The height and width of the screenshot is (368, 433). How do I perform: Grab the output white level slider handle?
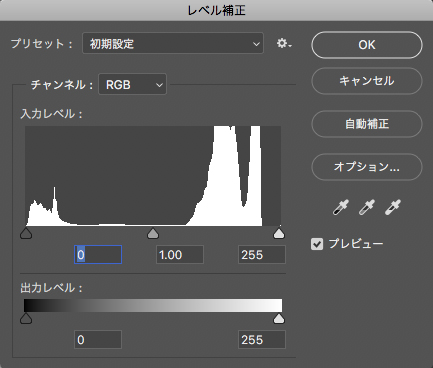[x=279, y=319]
